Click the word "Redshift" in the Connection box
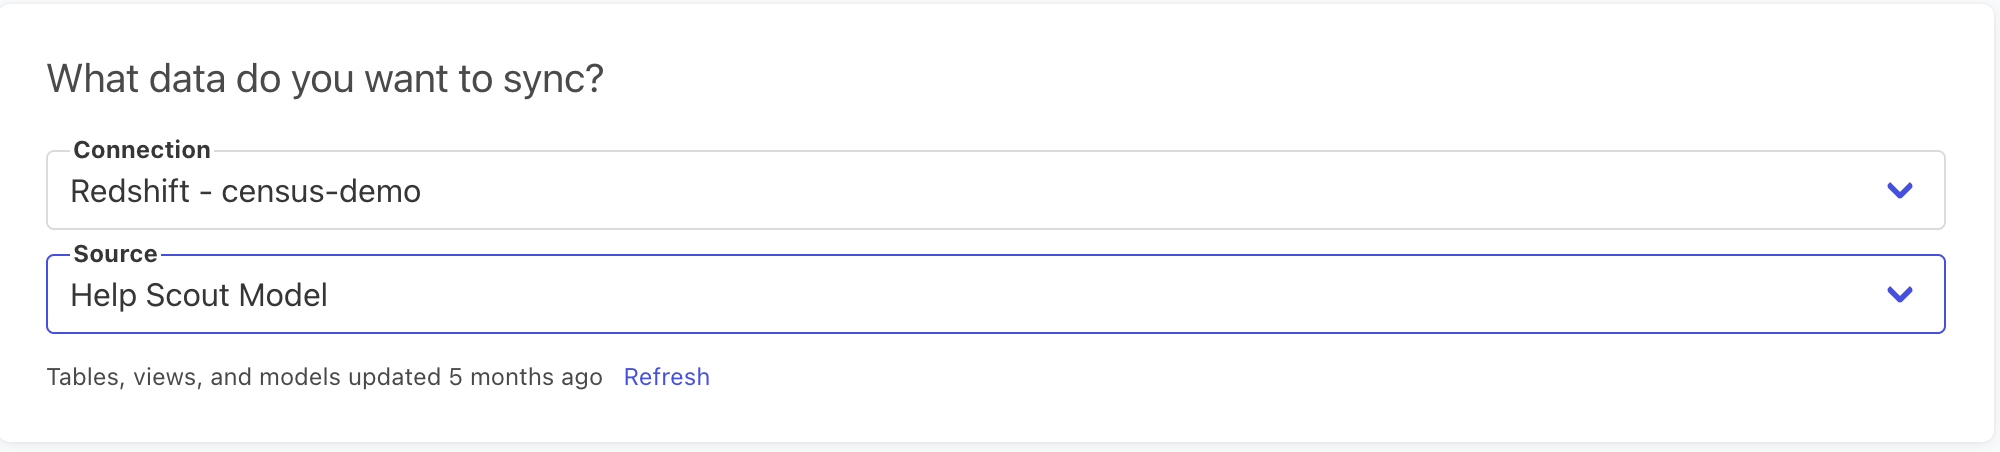This screenshot has height=452, width=2000. pos(130,191)
